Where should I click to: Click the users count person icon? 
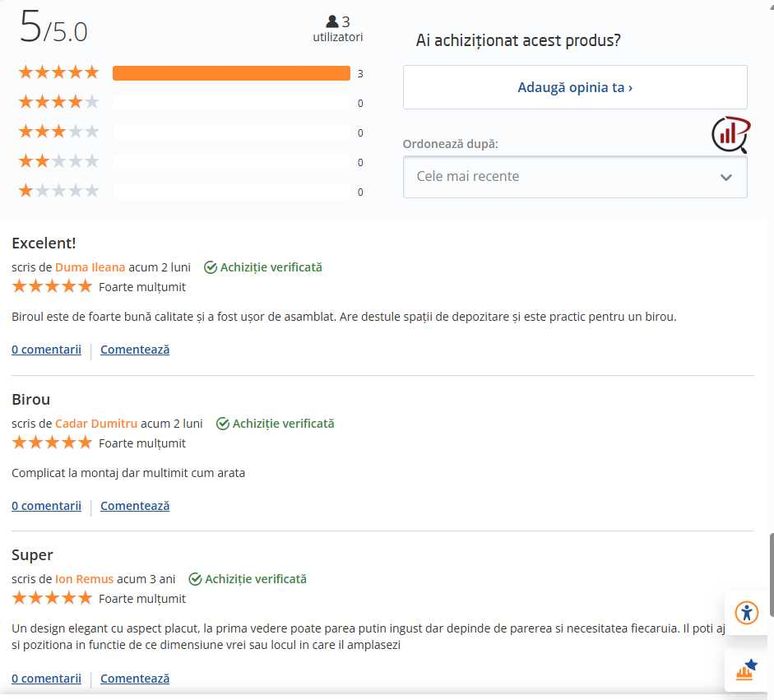coord(332,22)
